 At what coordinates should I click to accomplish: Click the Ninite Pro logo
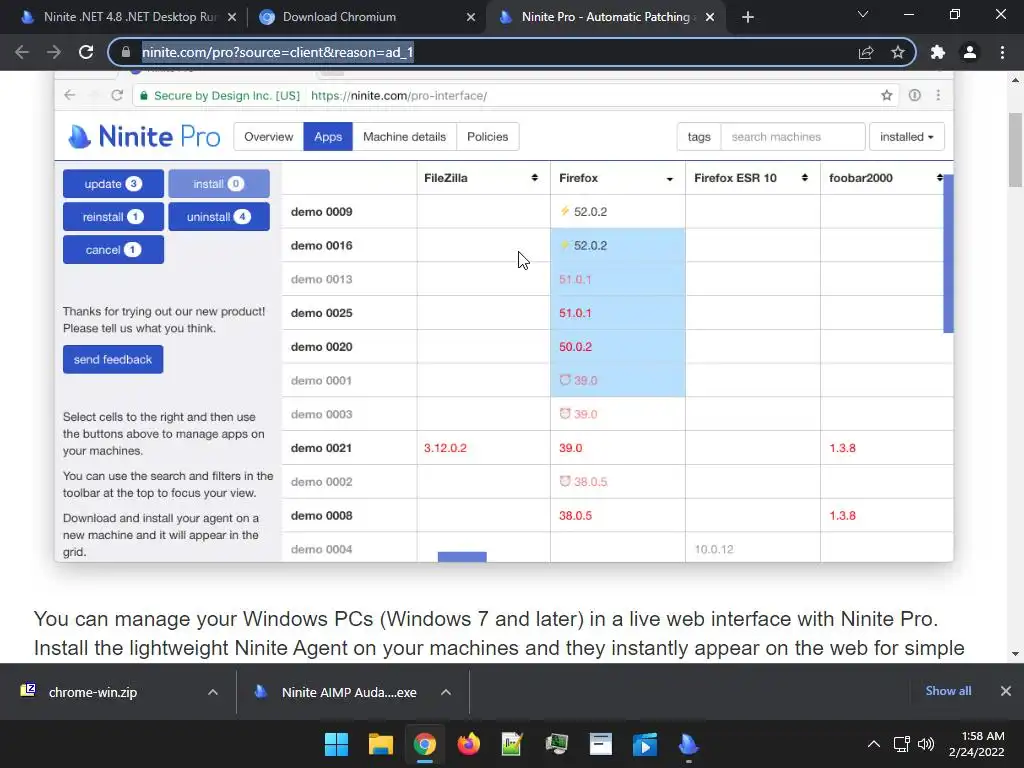pyautogui.click(x=144, y=136)
